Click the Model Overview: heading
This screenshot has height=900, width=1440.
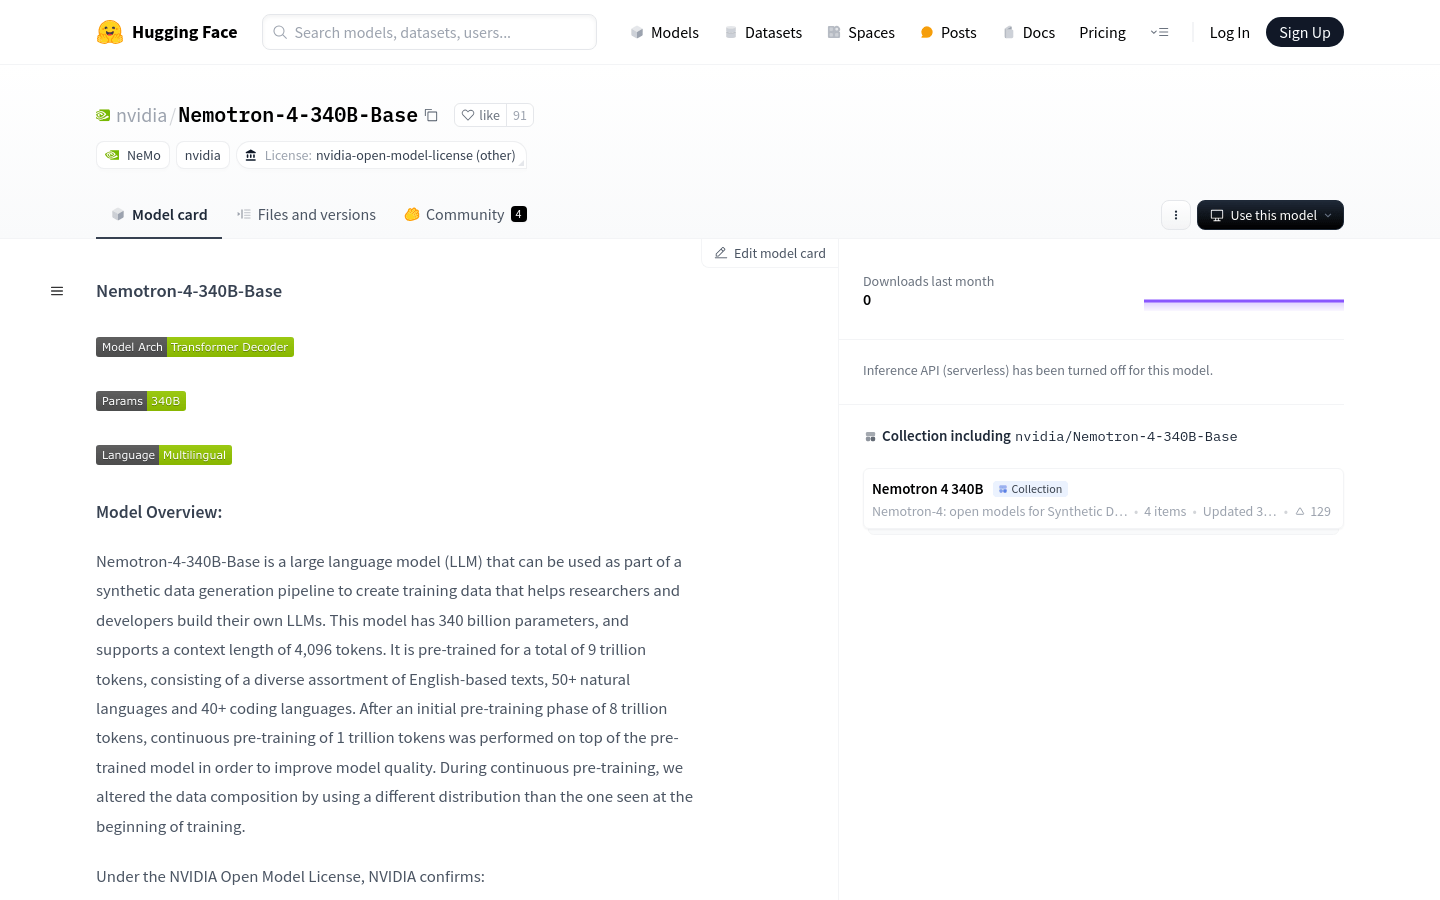point(159,512)
